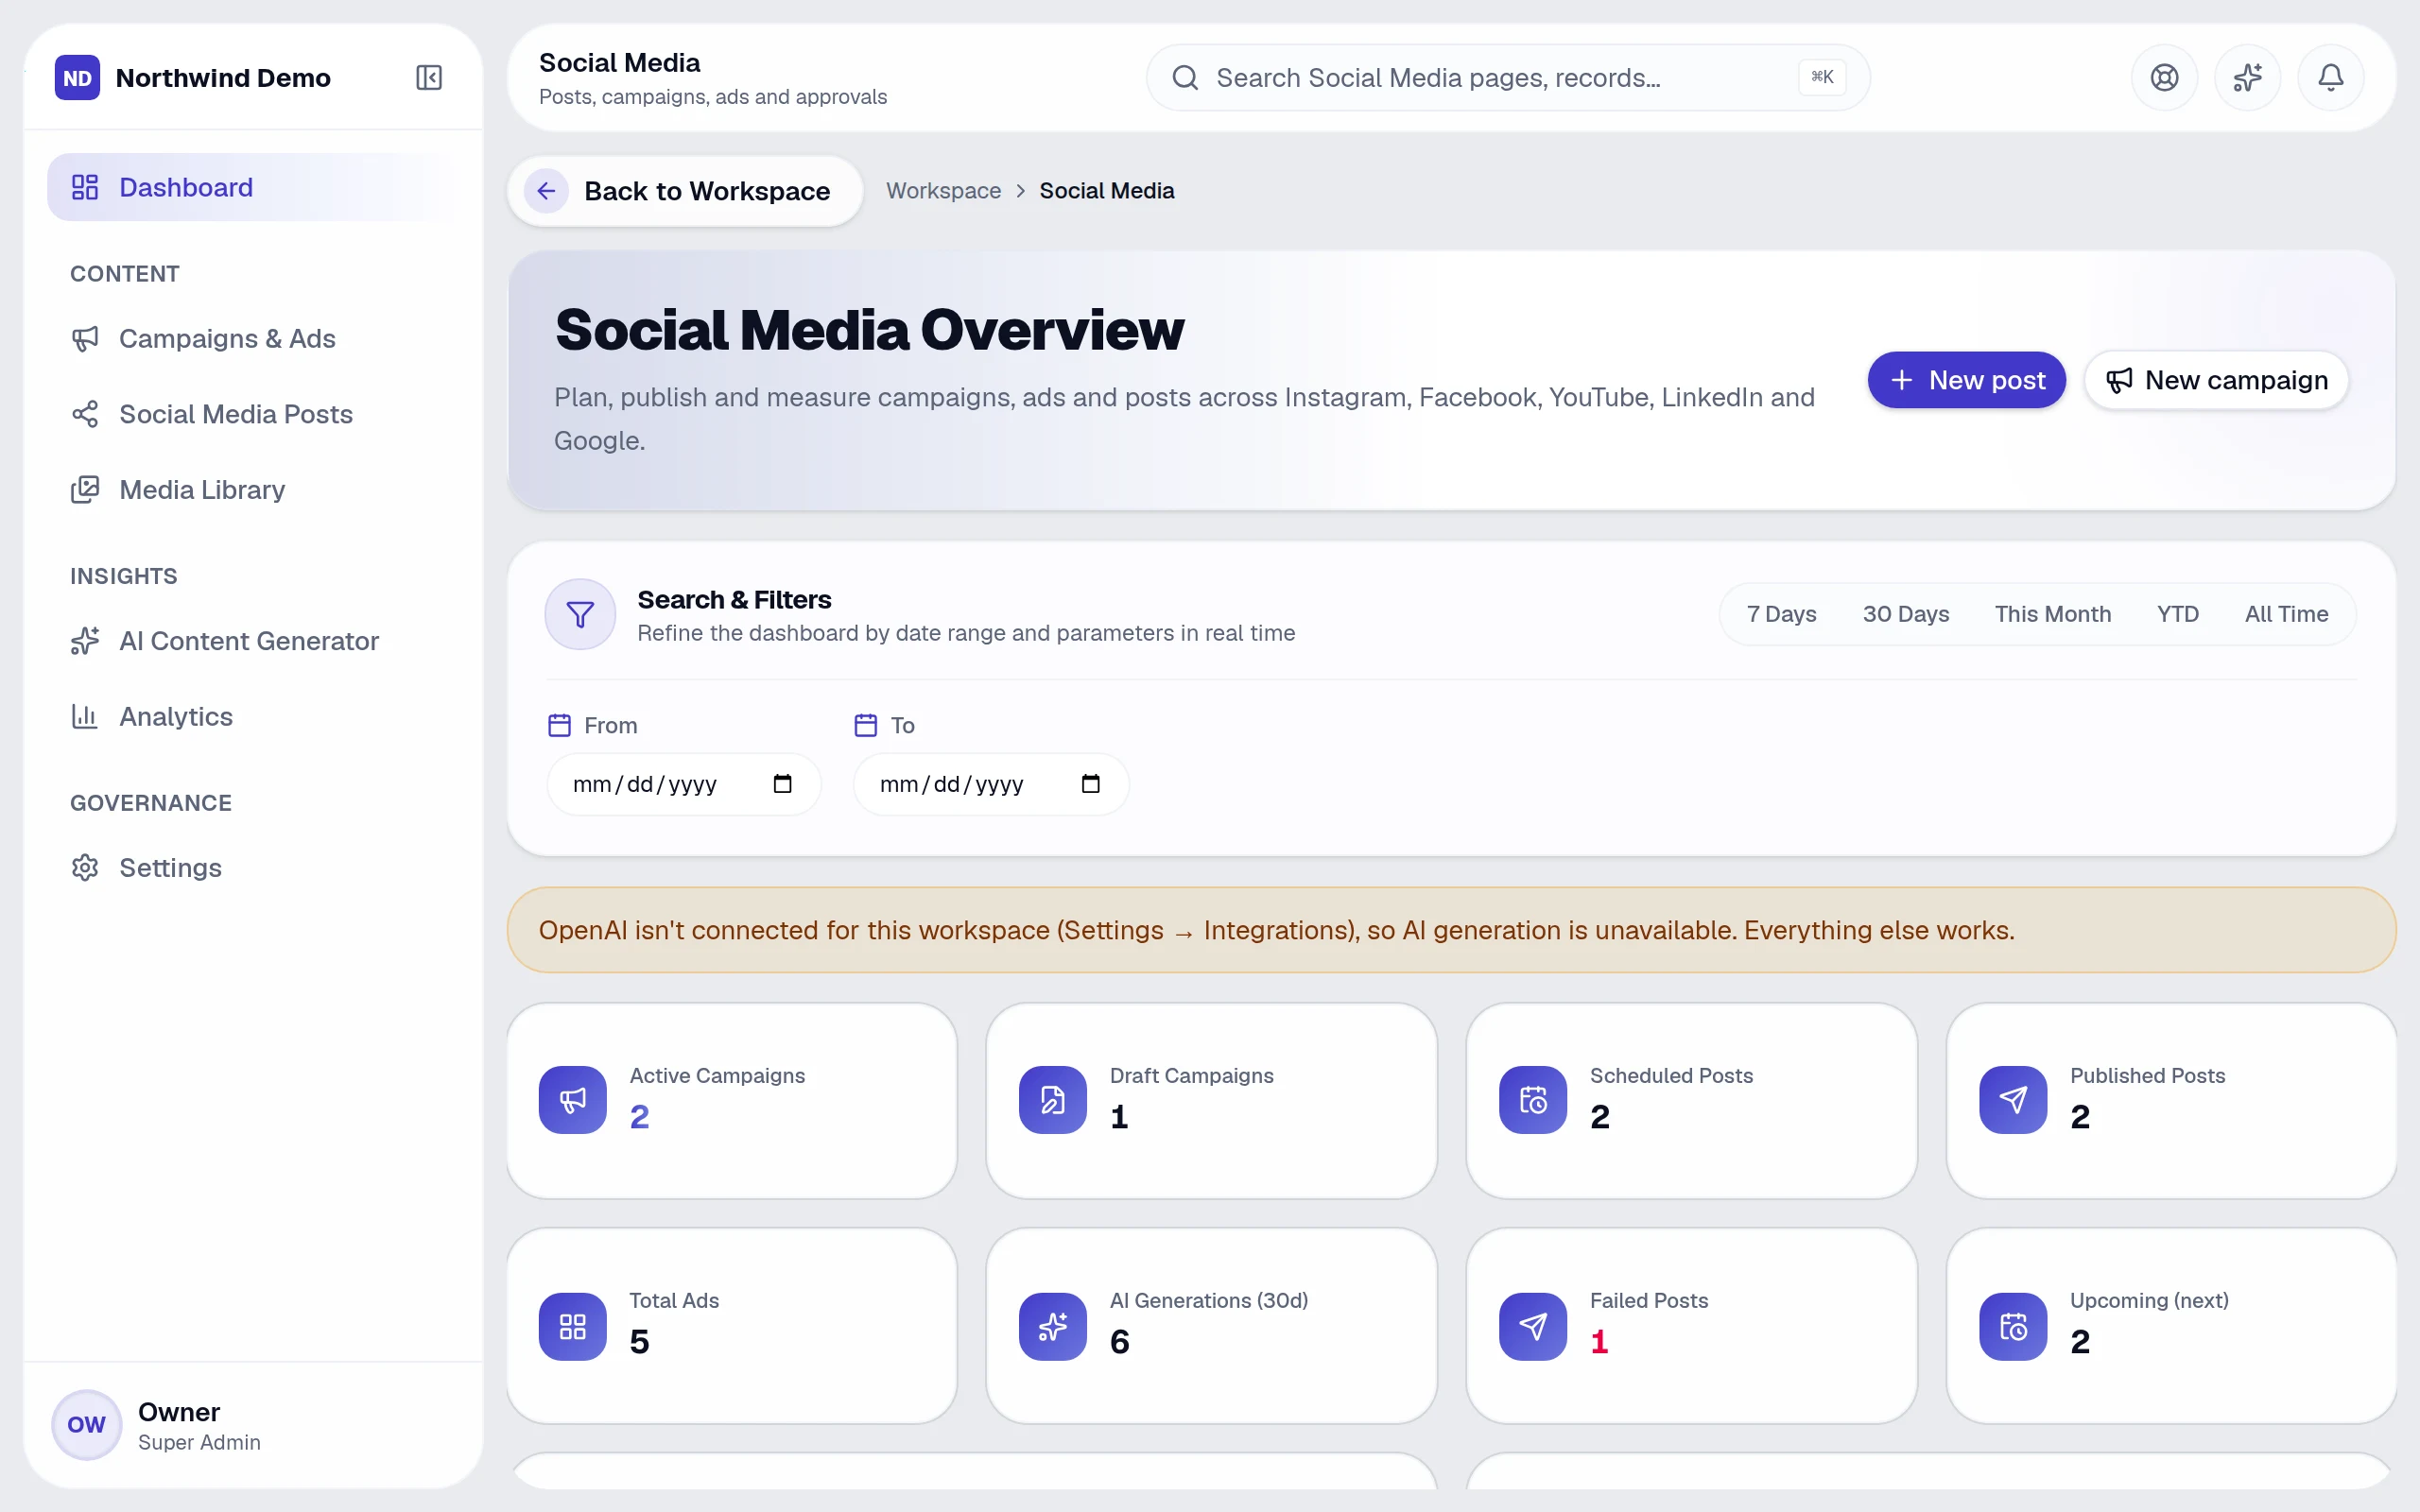The image size is (2420, 1512).
Task: Select This Month range
Action: click(x=2053, y=614)
